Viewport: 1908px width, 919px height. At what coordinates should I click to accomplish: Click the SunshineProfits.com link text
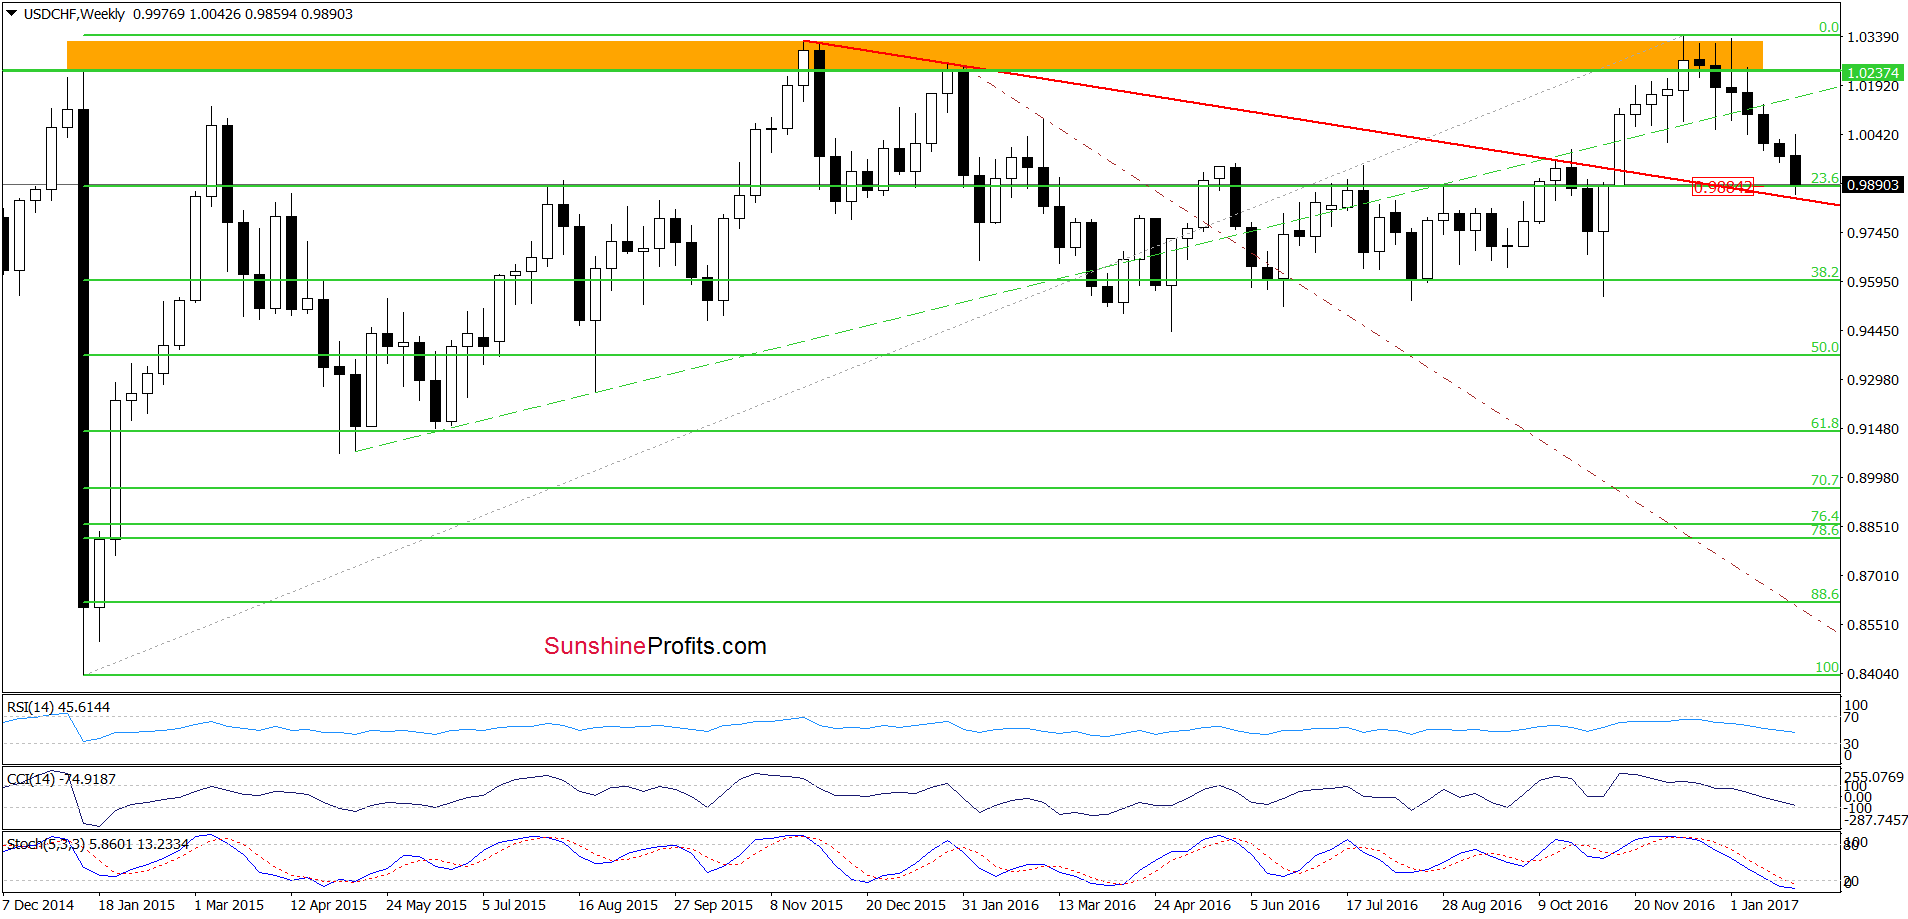tap(655, 646)
